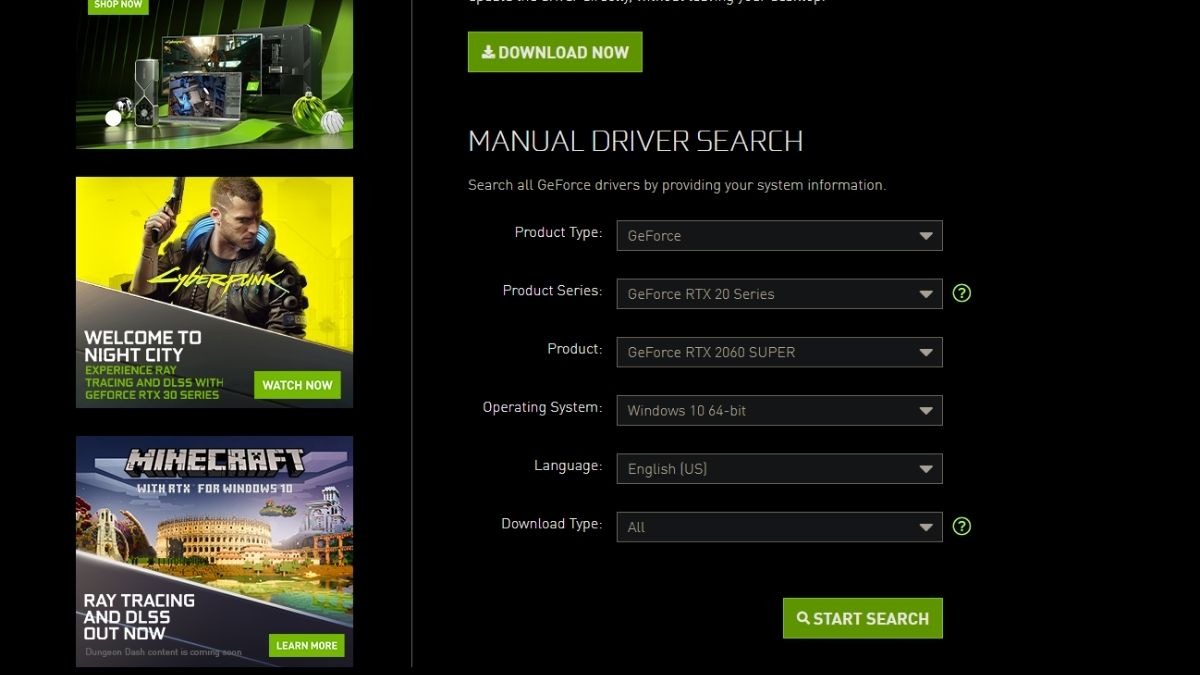Click the Product Type label
The image size is (1200, 675).
pyautogui.click(x=558, y=232)
